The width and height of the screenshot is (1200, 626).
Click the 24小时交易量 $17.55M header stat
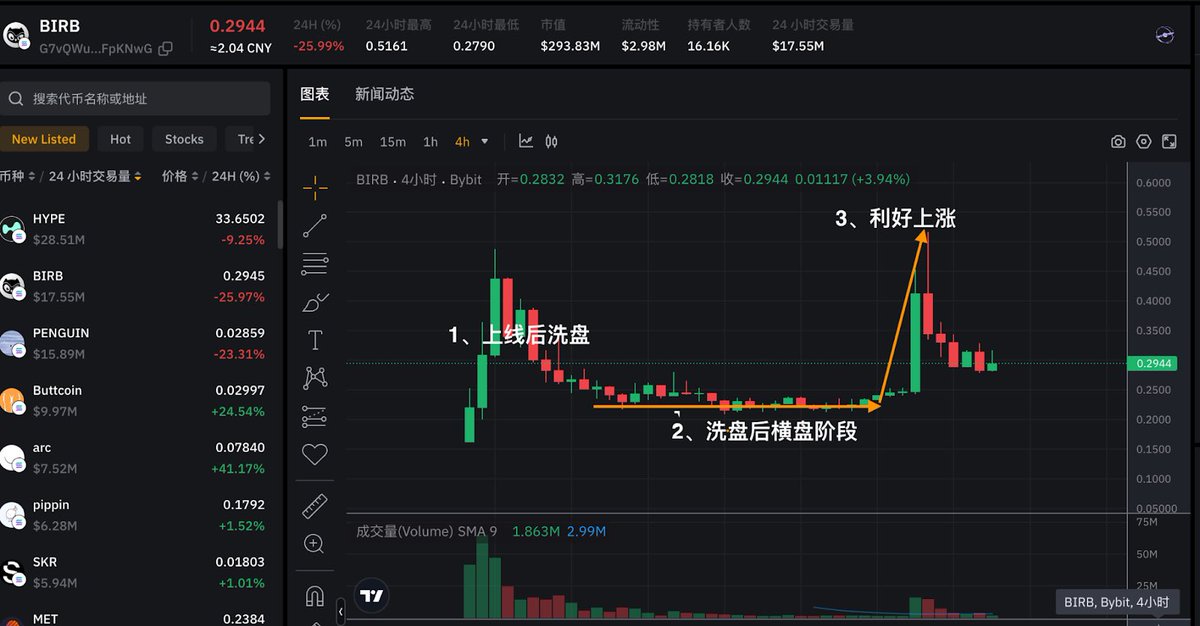[x=813, y=35]
